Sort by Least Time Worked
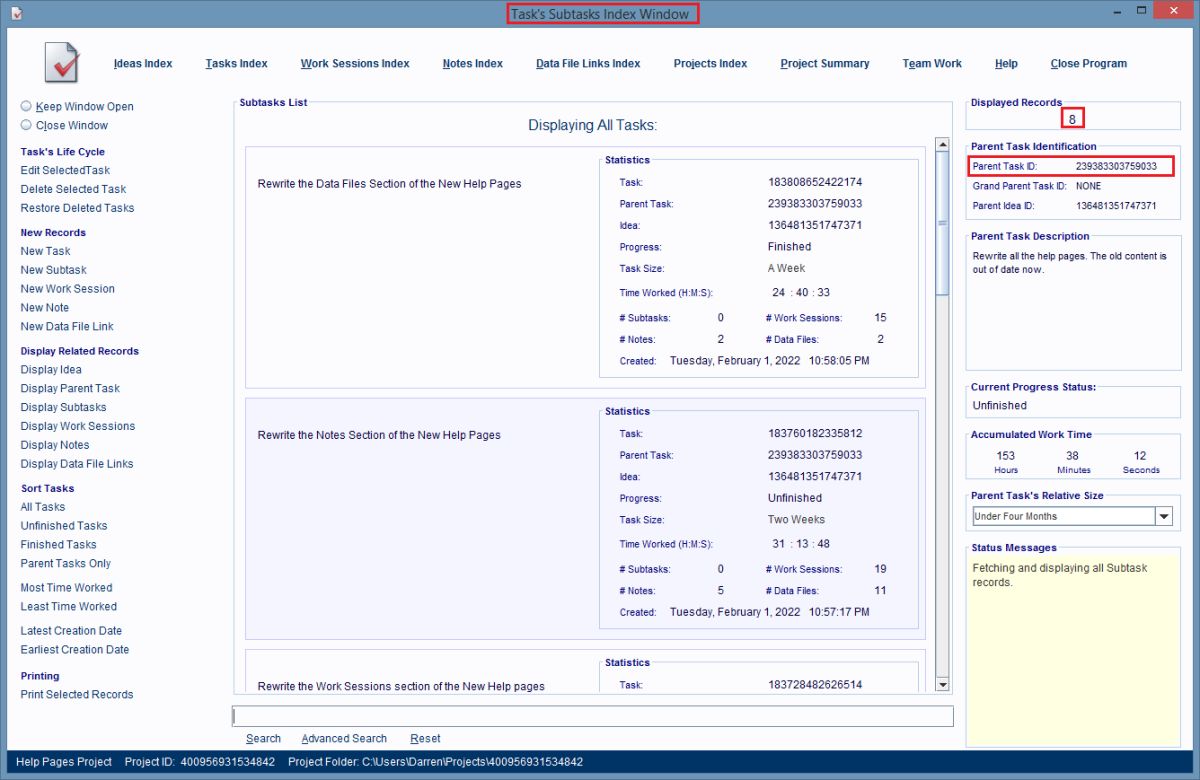1200x780 pixels. [x=68, y=607]
